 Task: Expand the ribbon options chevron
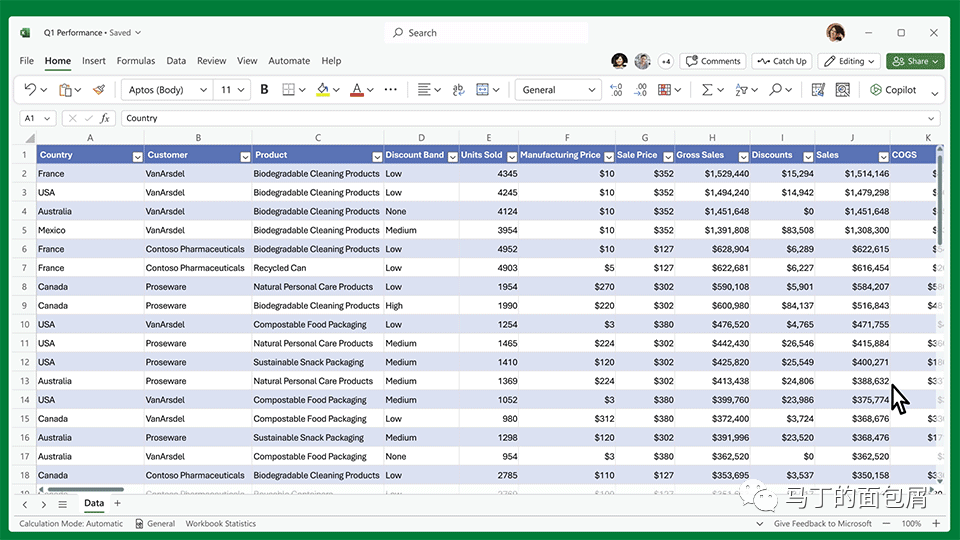click(935, 94)
